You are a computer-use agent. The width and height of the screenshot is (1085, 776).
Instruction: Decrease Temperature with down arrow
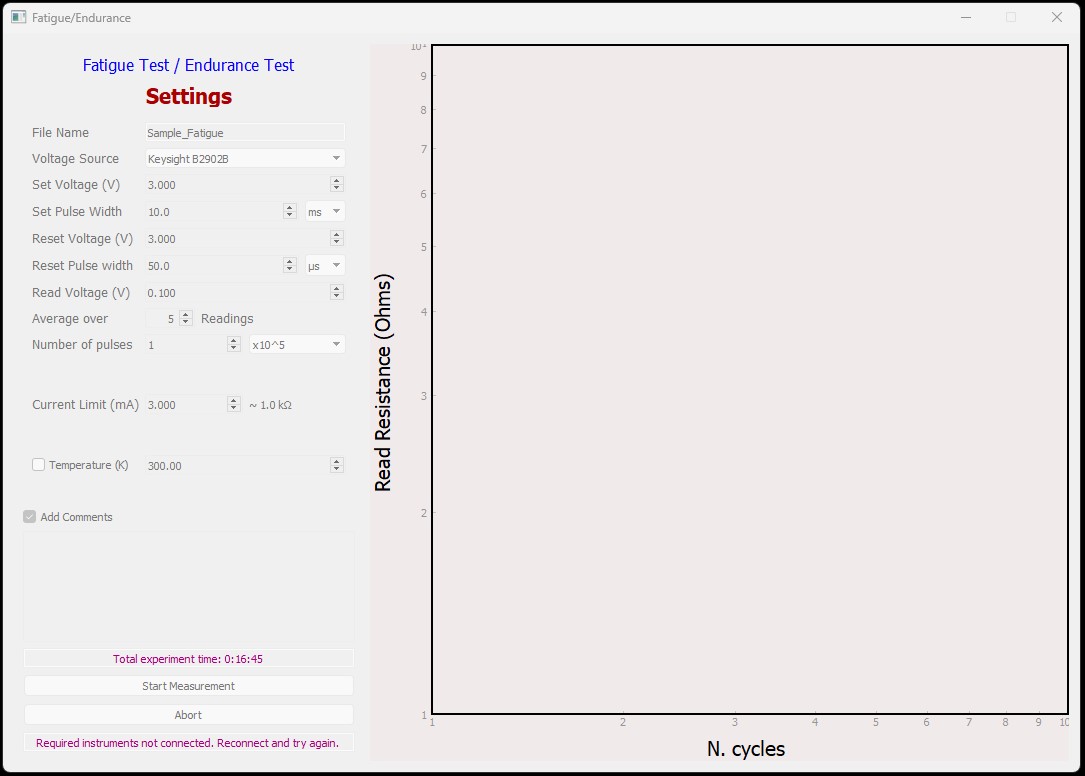pos(336,469)
